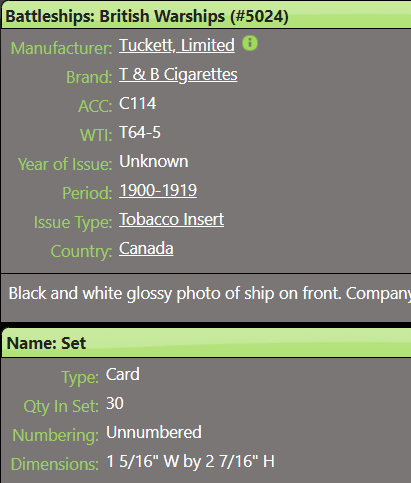
Task: Click the Name: Set section header
Action: tap(206, 343)
